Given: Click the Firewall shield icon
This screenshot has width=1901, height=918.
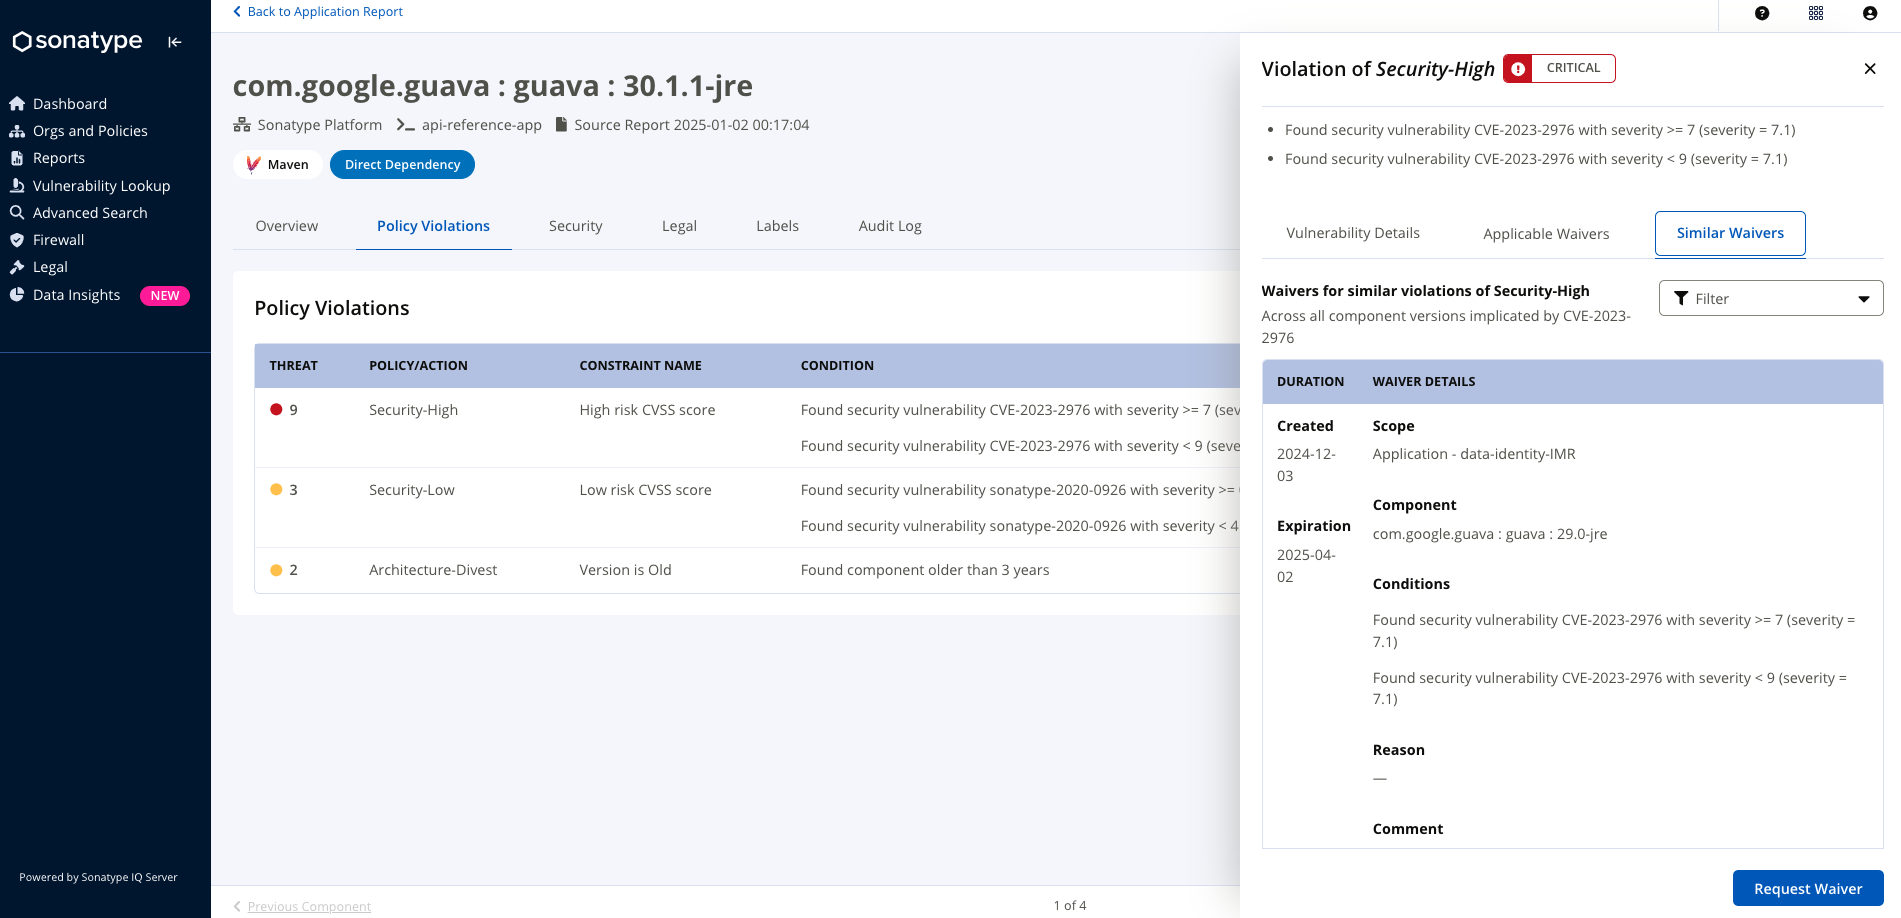Looking at the screenshot, I should click(17, 240).
